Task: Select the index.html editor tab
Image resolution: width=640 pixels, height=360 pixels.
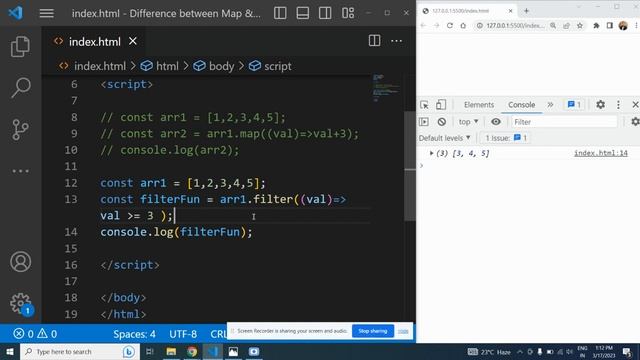Action: (94, 41)
